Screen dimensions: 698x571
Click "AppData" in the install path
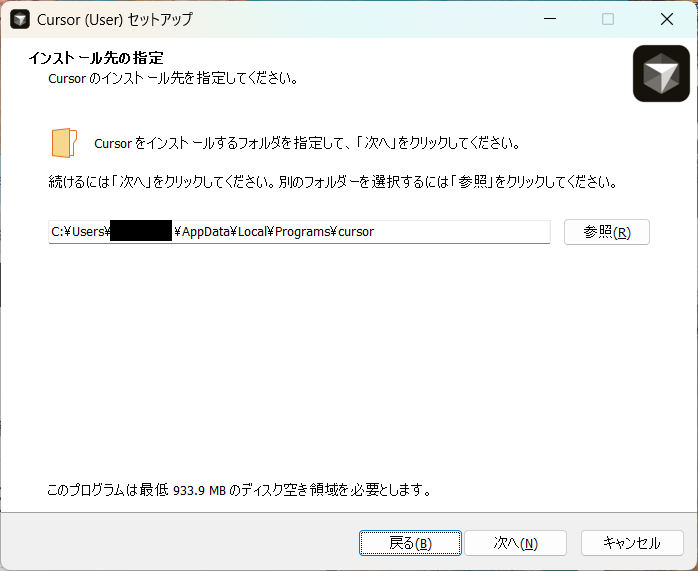click(x=206, y=232)
